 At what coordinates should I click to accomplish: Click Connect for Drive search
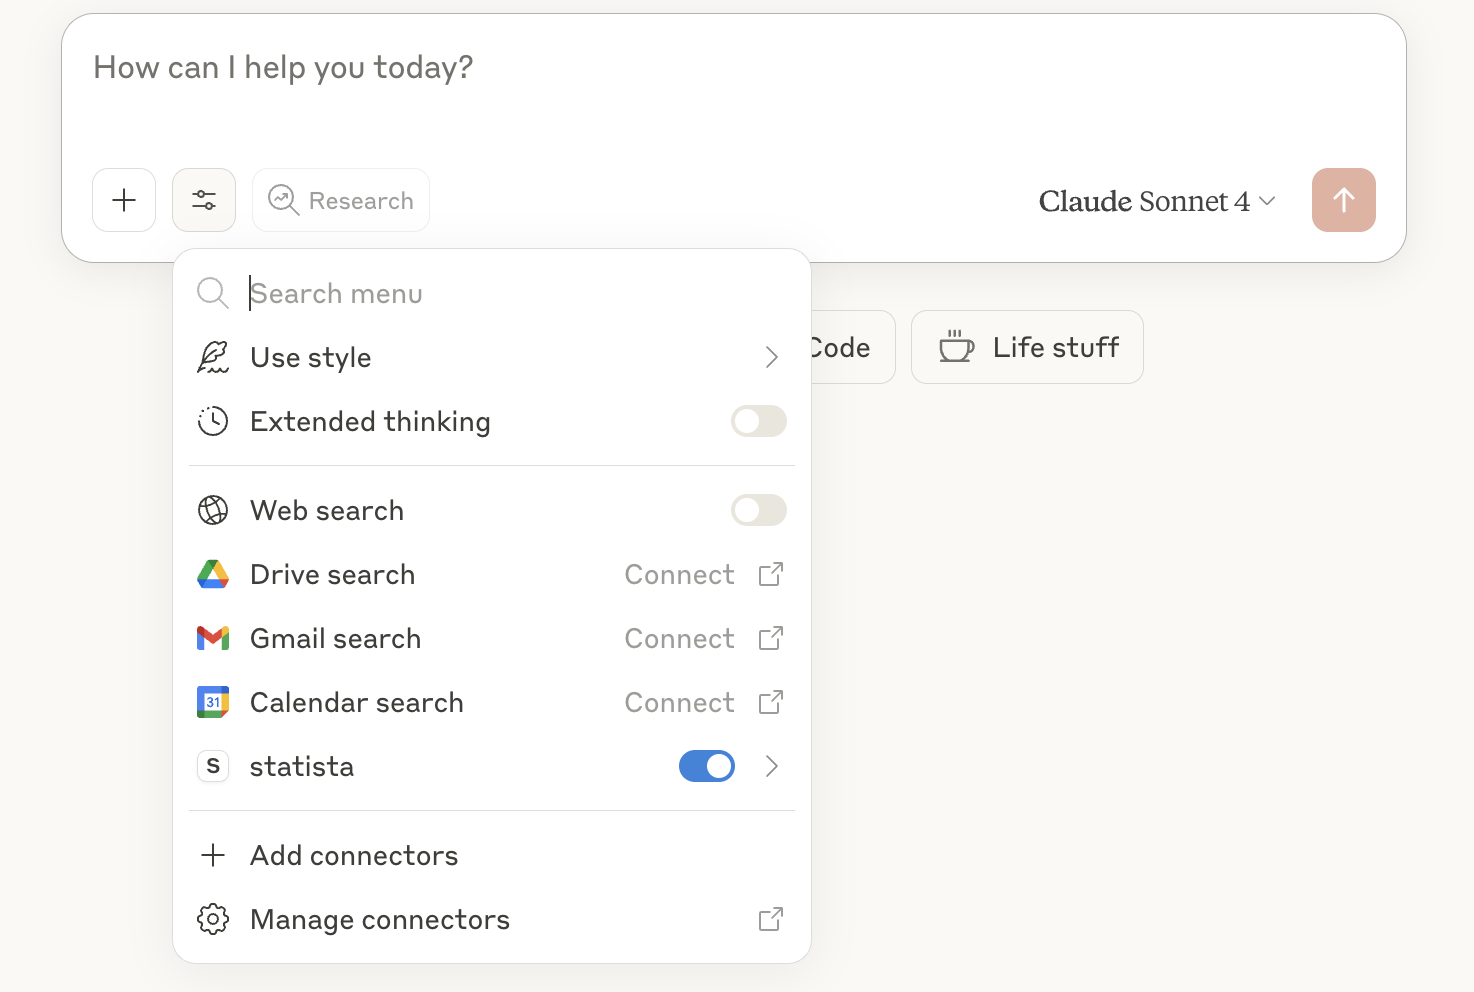click(x=680, y=574)
